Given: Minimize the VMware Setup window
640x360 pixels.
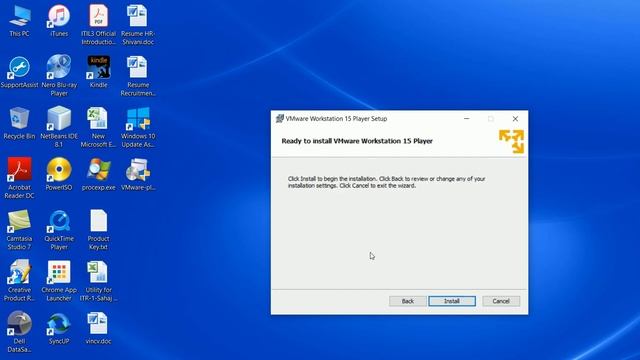Looking at the screenshot, I should (x=467, y=118).
